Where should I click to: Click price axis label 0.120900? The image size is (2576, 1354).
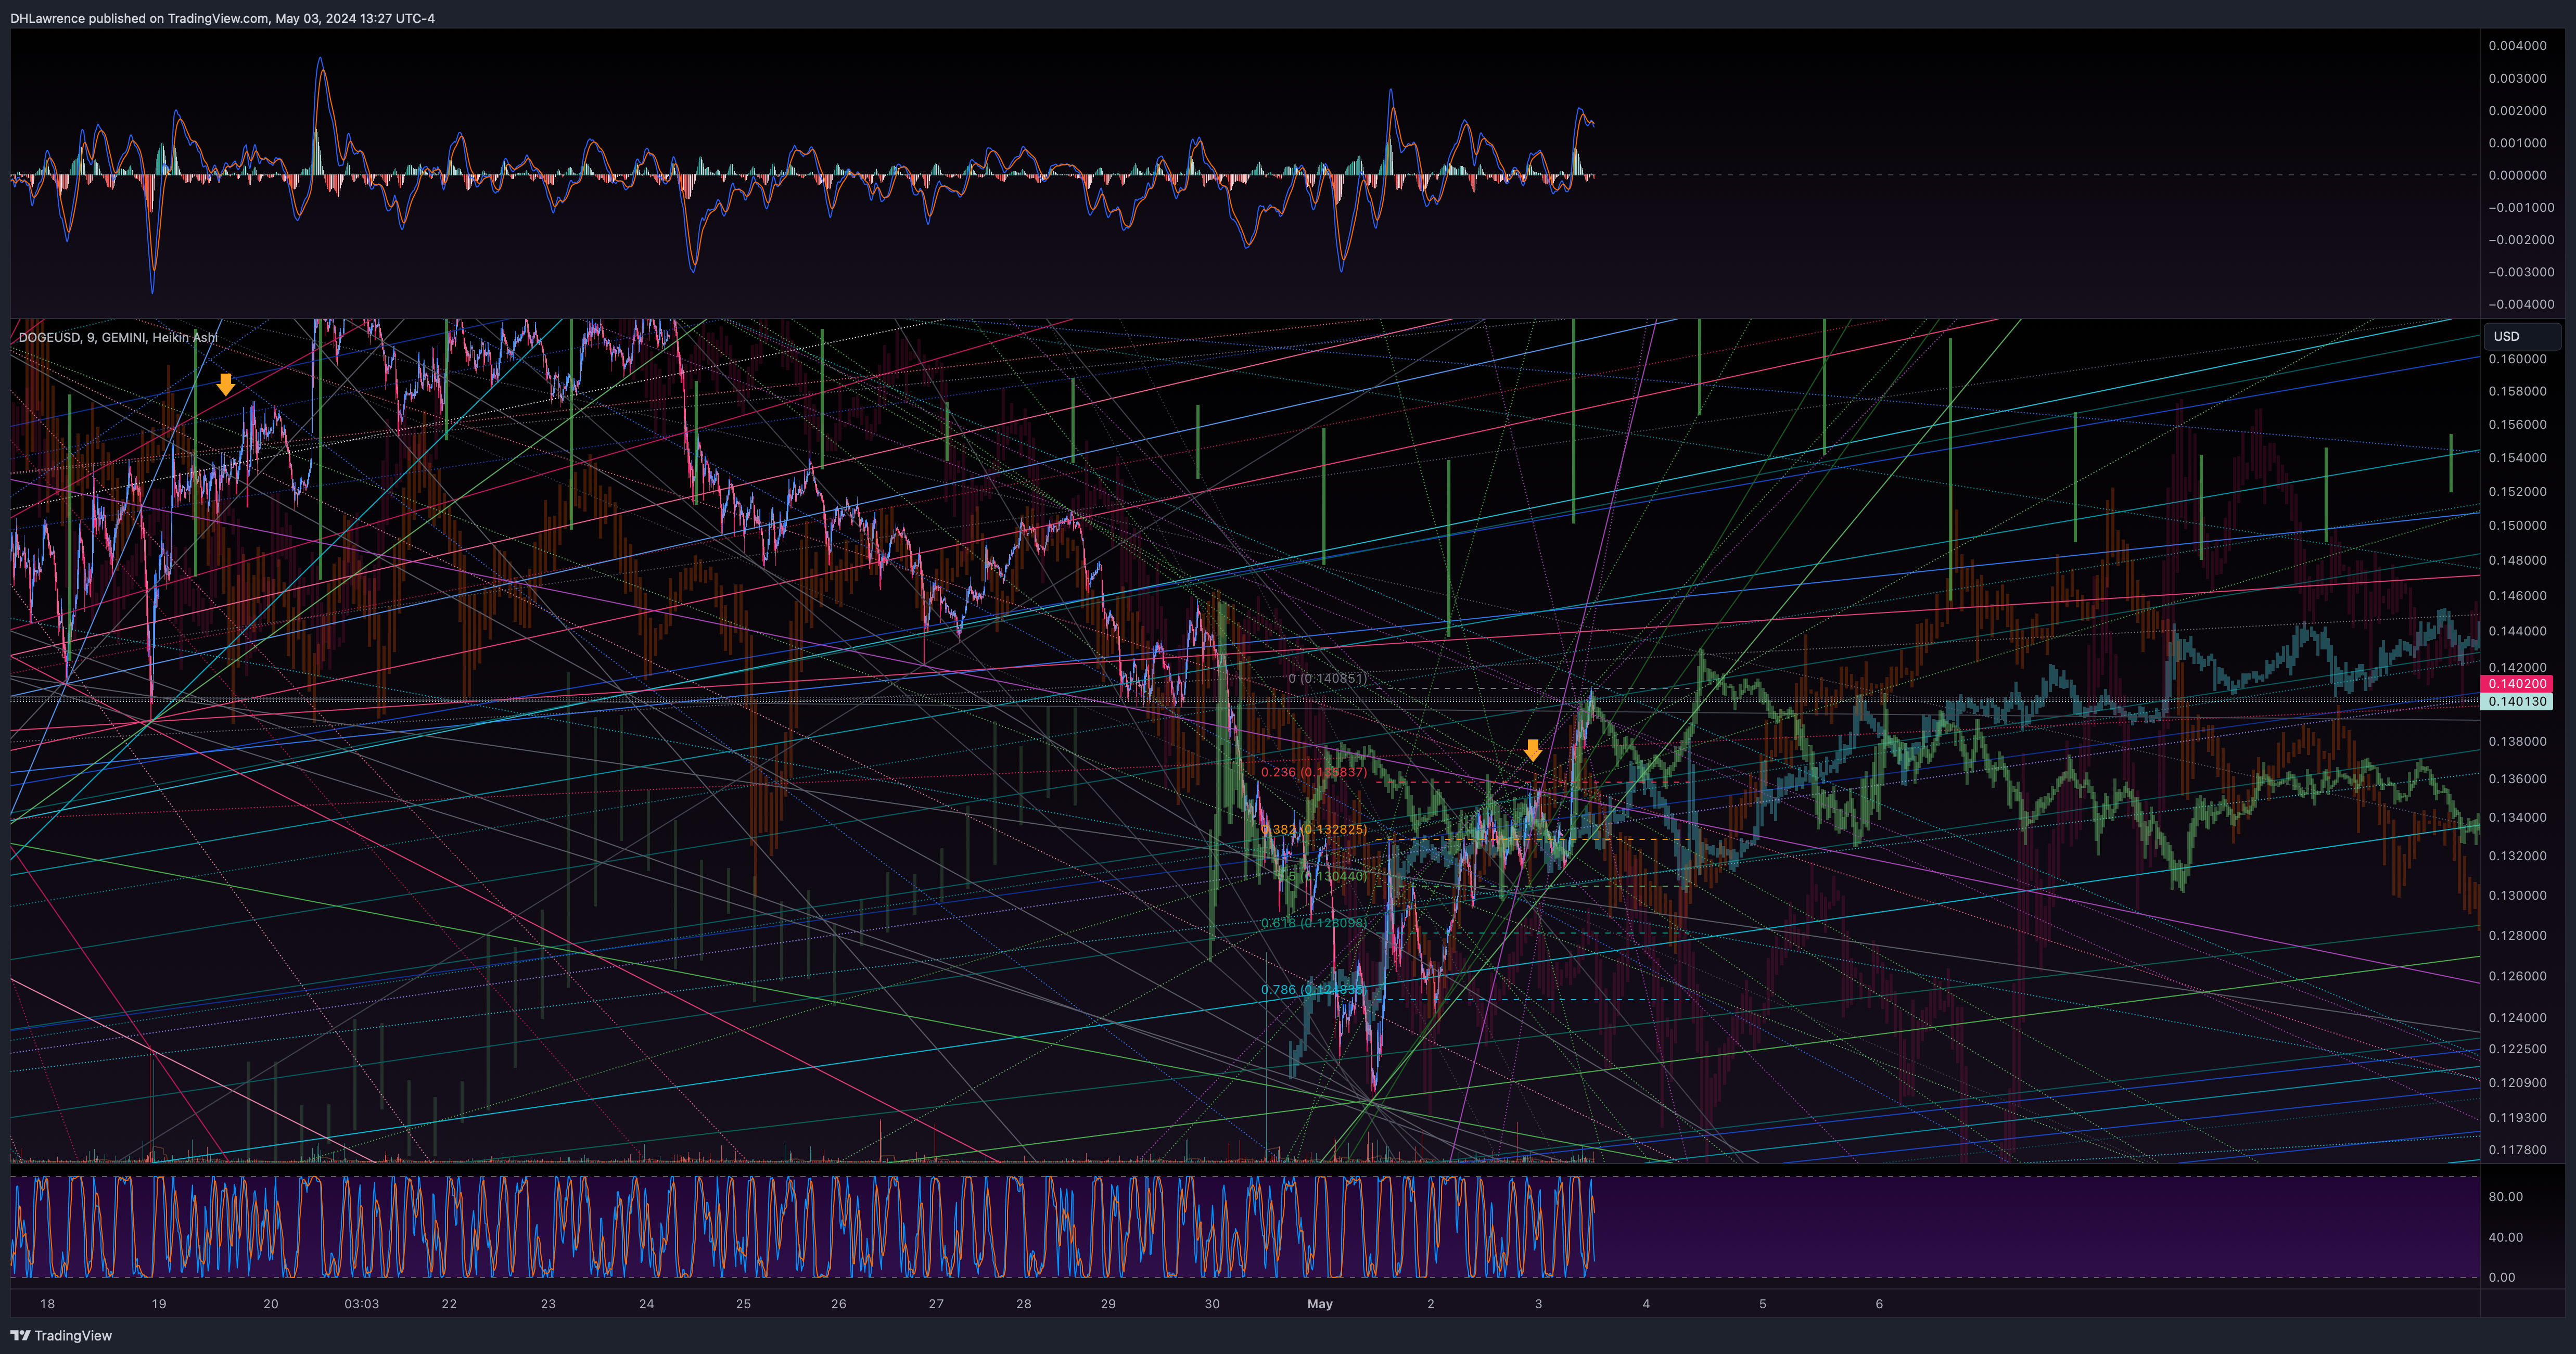(x=2518, y=1083)
